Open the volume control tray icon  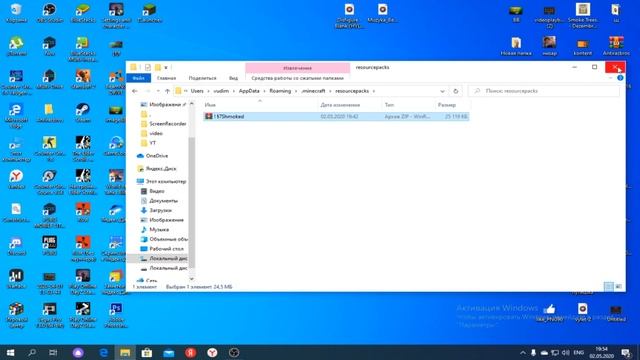click(x=566, y=353)
